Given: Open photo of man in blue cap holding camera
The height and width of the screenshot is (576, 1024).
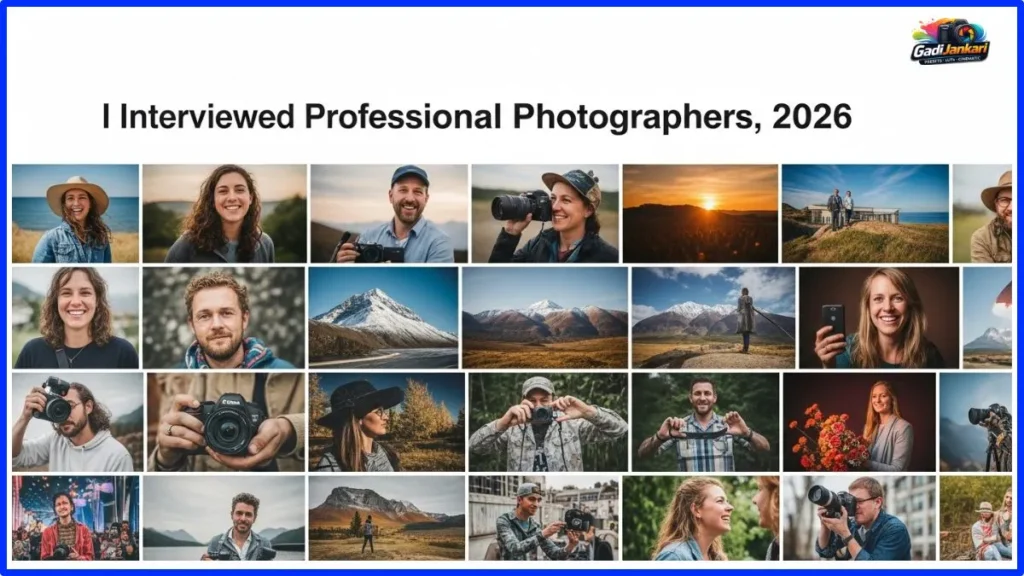Looking at the screenshot, I should (x=389, y=214).
